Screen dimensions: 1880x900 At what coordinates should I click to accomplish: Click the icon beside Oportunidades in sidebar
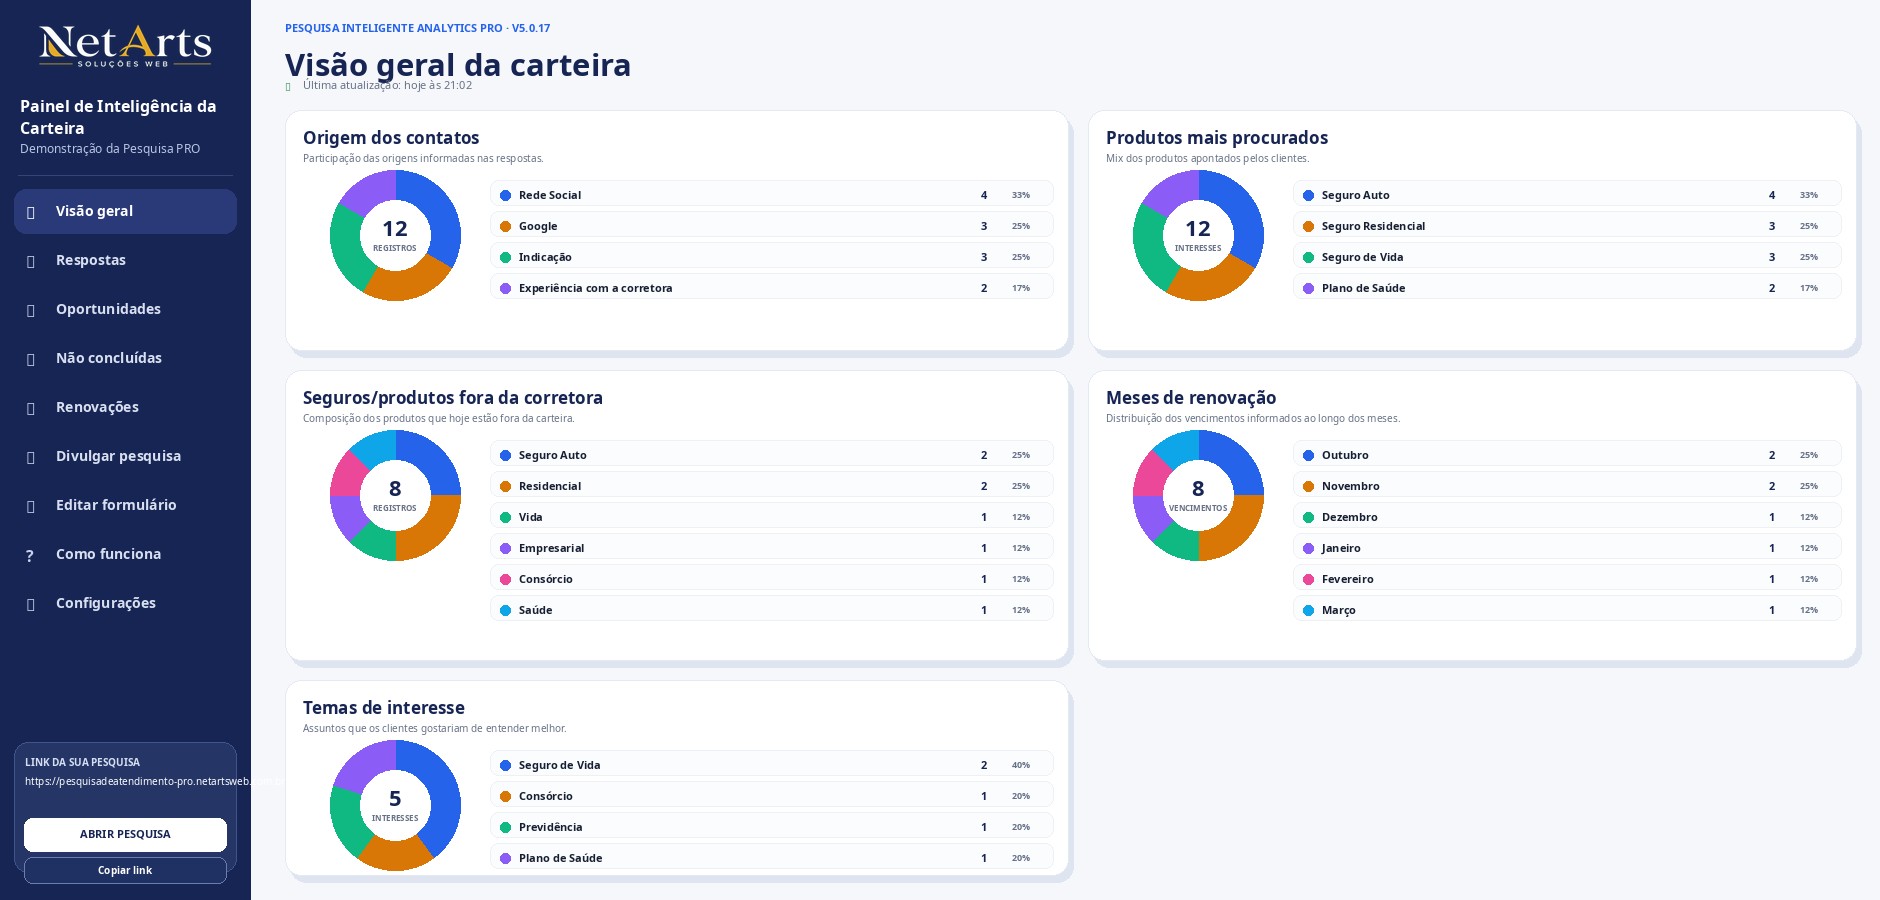tap(31, 310)
